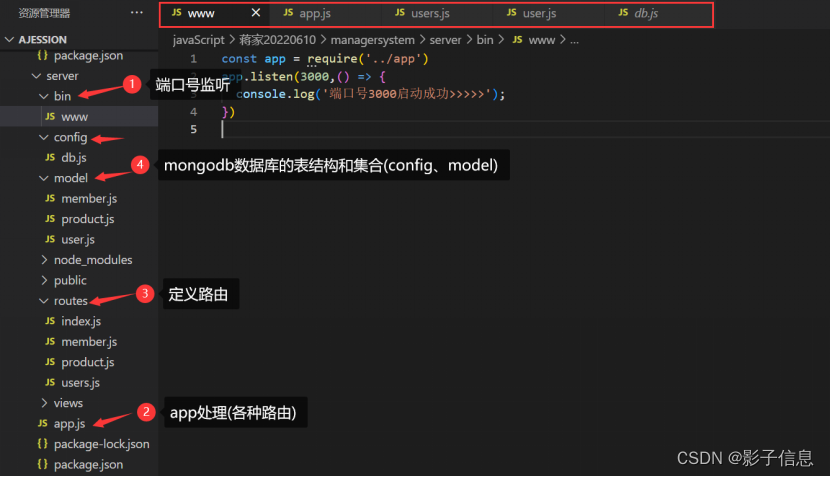Open member.js under the model folder
Screen dimensions: 830x477
pyautogui.click(x=79, y=199)
